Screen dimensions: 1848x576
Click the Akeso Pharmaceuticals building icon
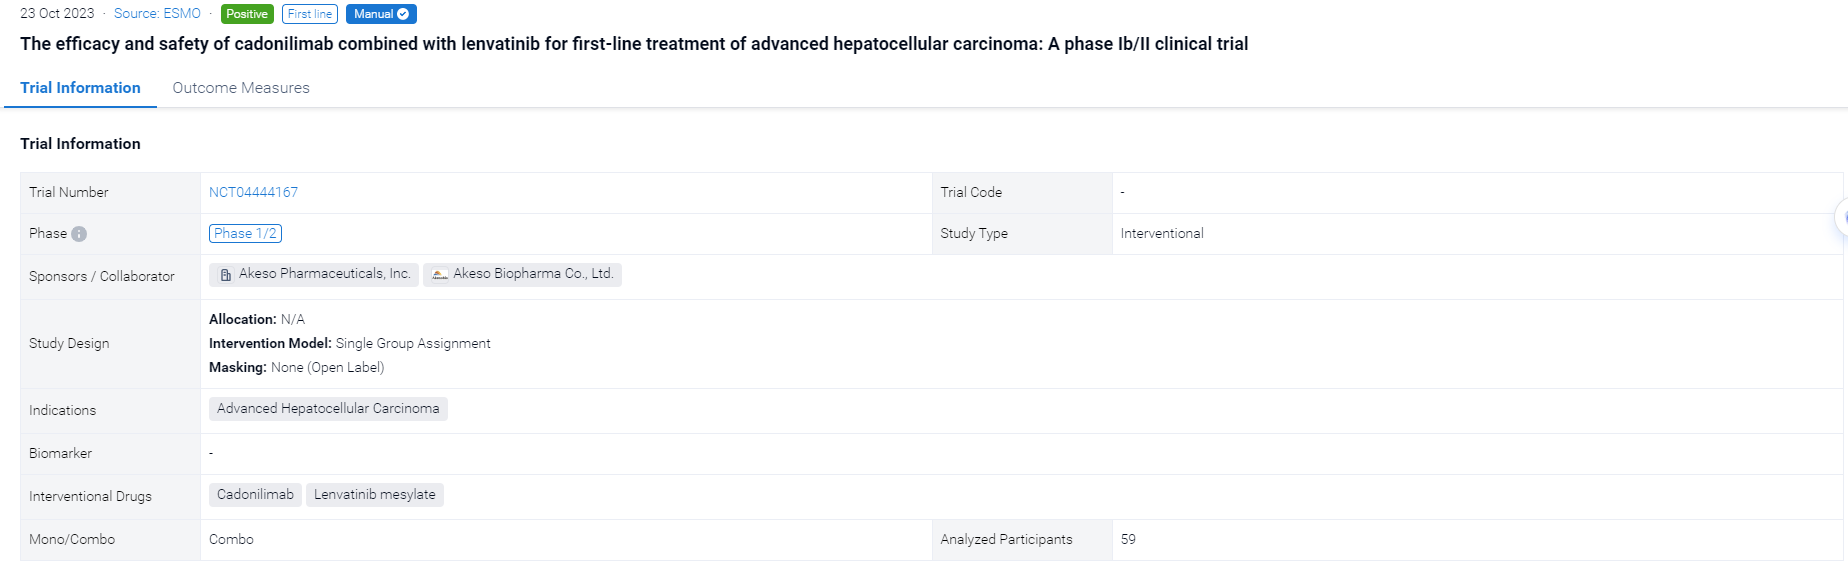pyautogui.click(x=226, y=275)
